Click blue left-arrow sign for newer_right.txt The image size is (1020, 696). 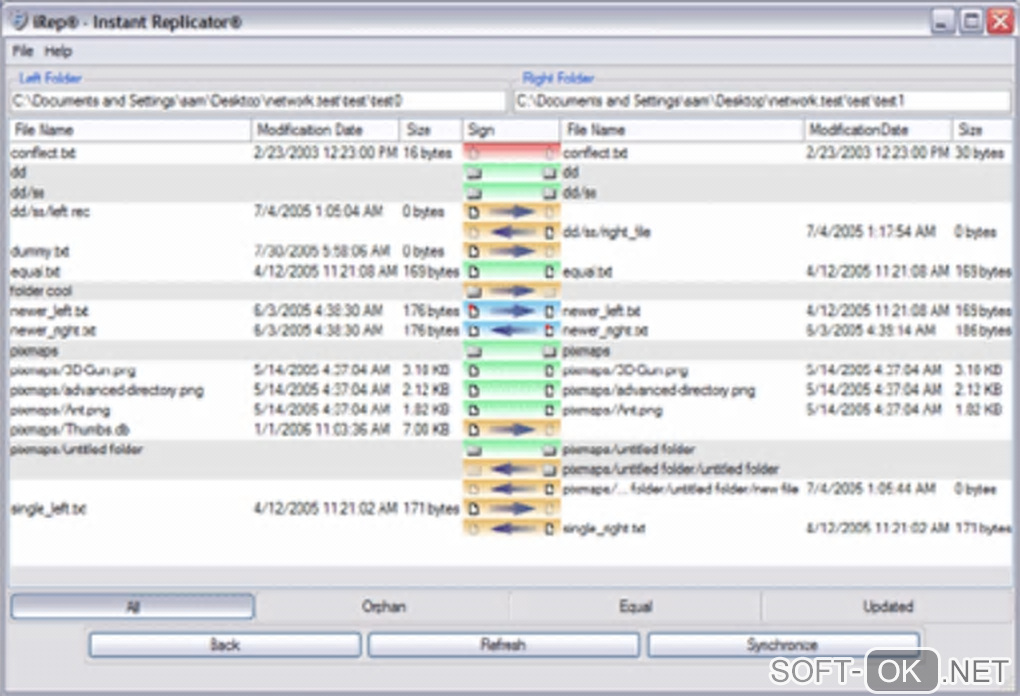[511, 331]
